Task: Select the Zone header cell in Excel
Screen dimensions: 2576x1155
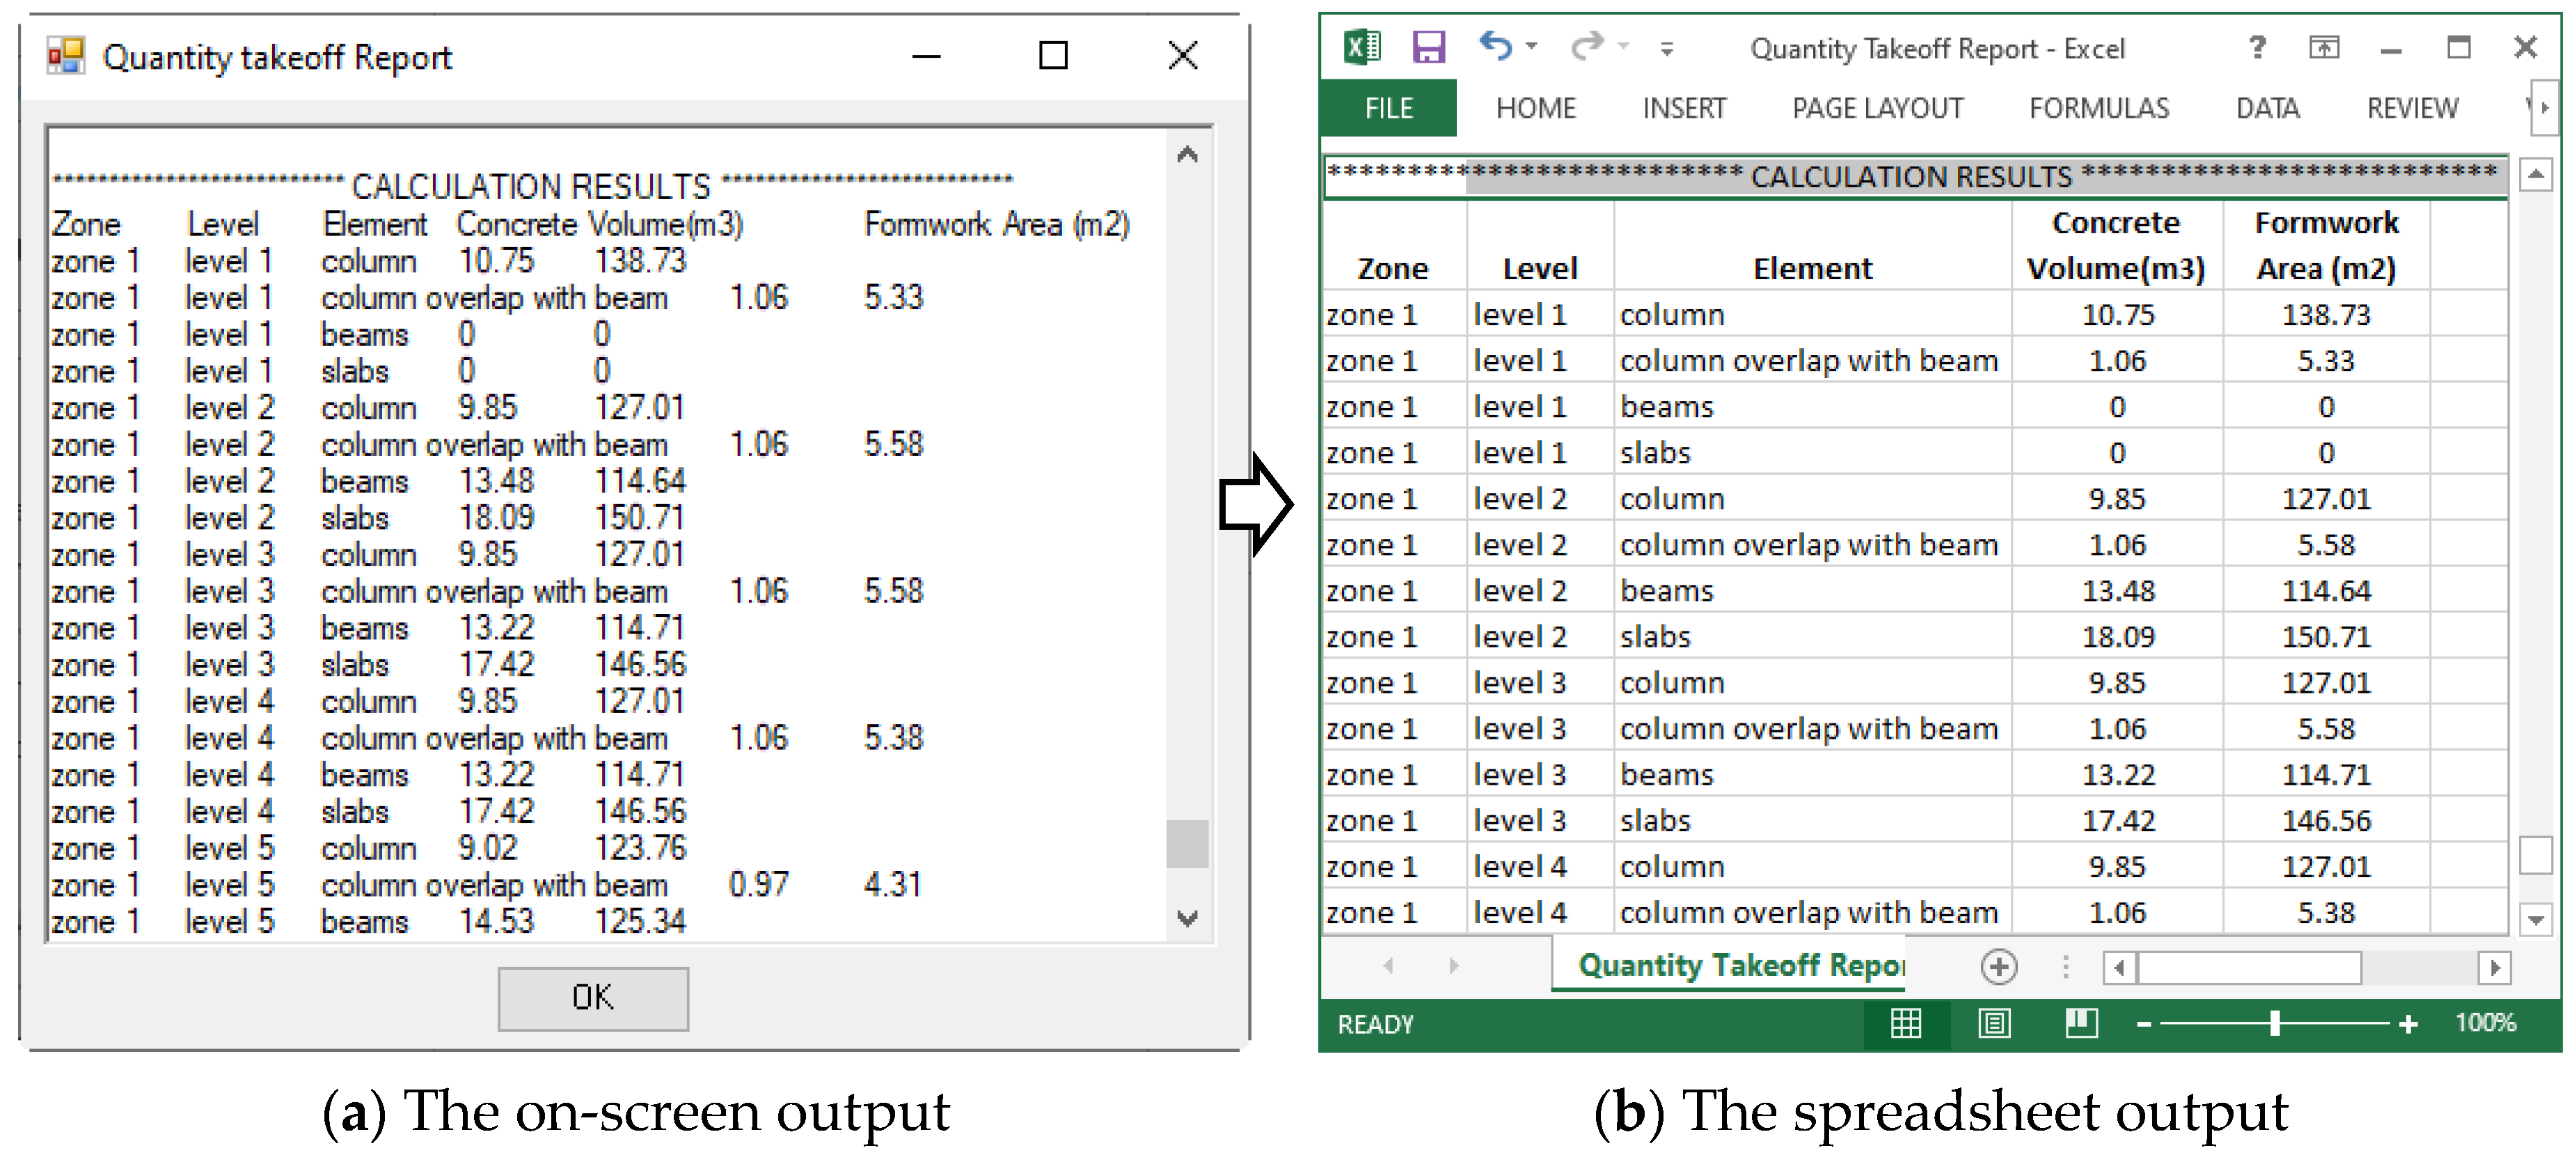Action: tap(1394, 245)
